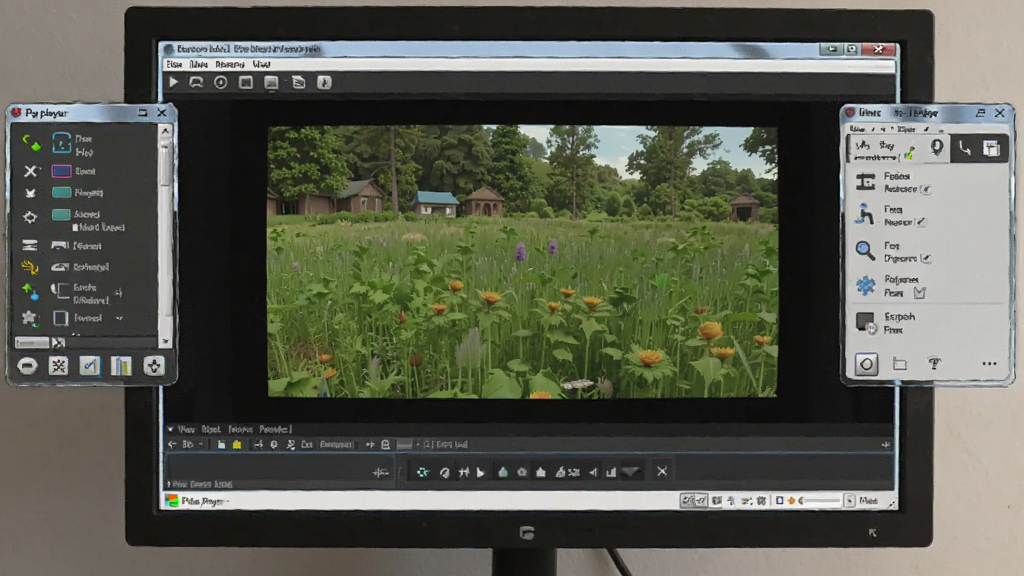Expand the dropdown arrow on last Py player row
The image size is (1024, 576).
coord(119,319)
